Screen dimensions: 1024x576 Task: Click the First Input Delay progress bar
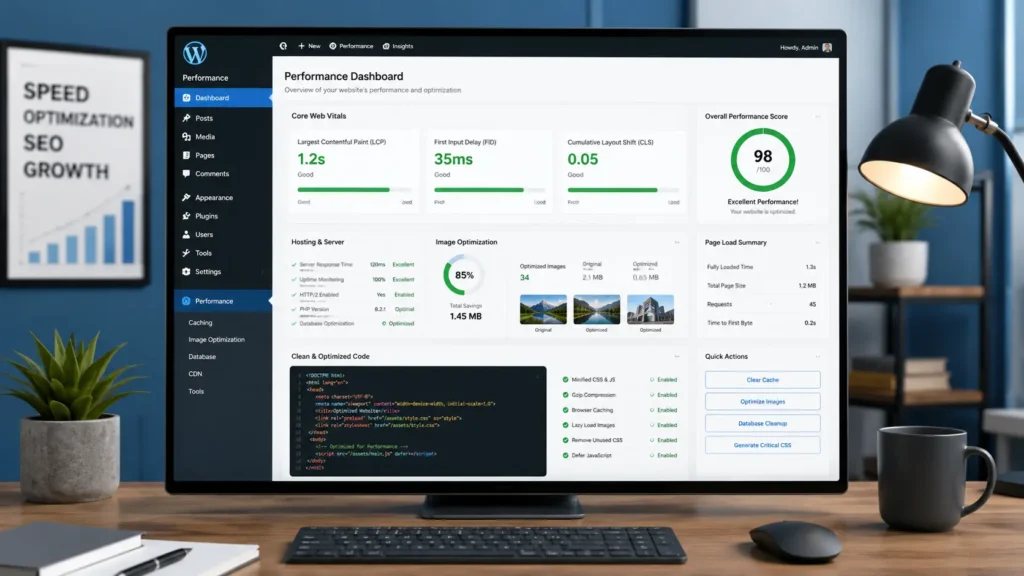coord(479,190)
